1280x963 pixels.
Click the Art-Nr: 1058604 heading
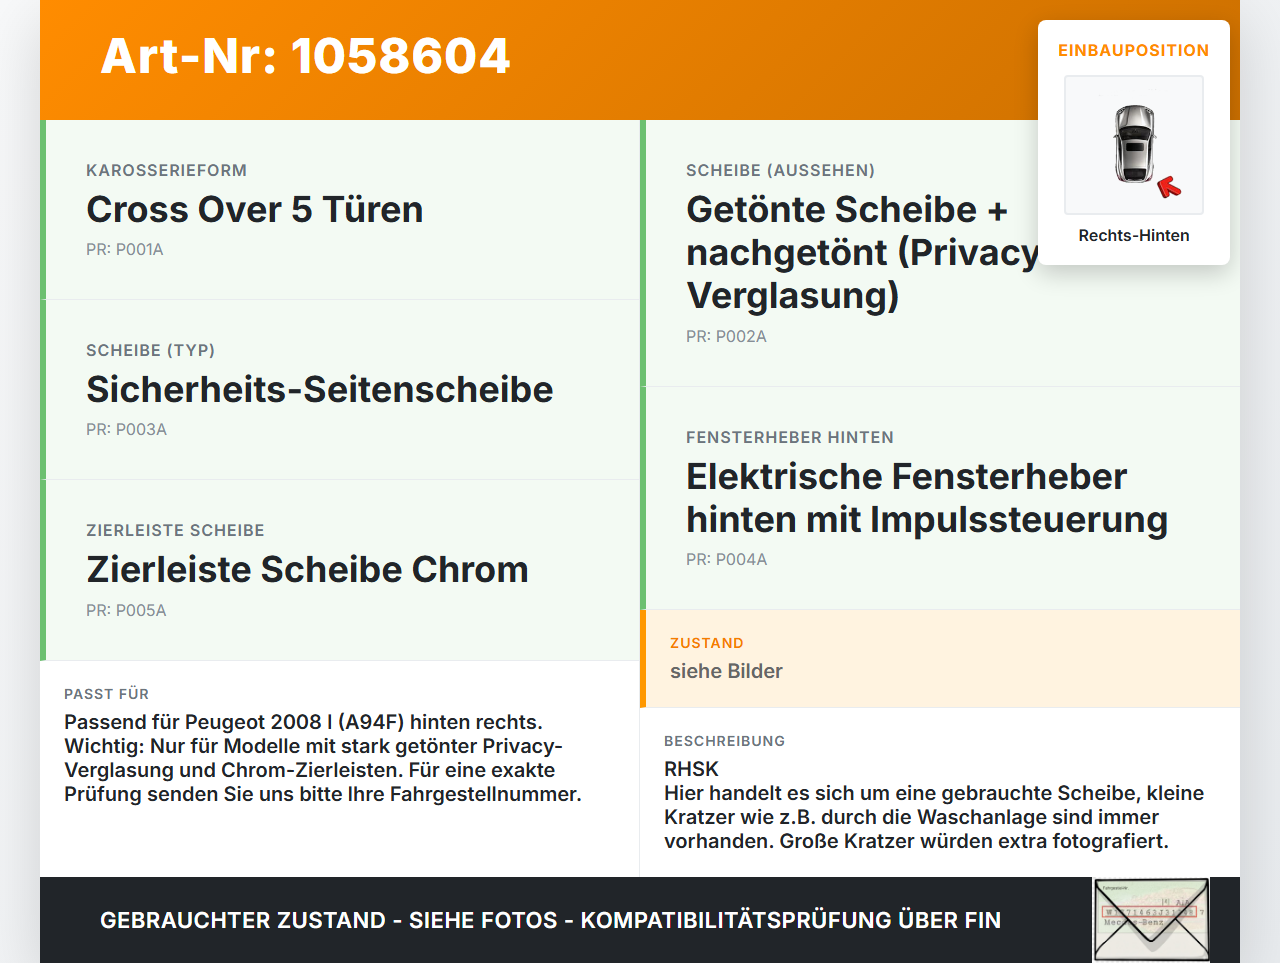(x=305, y=56)
